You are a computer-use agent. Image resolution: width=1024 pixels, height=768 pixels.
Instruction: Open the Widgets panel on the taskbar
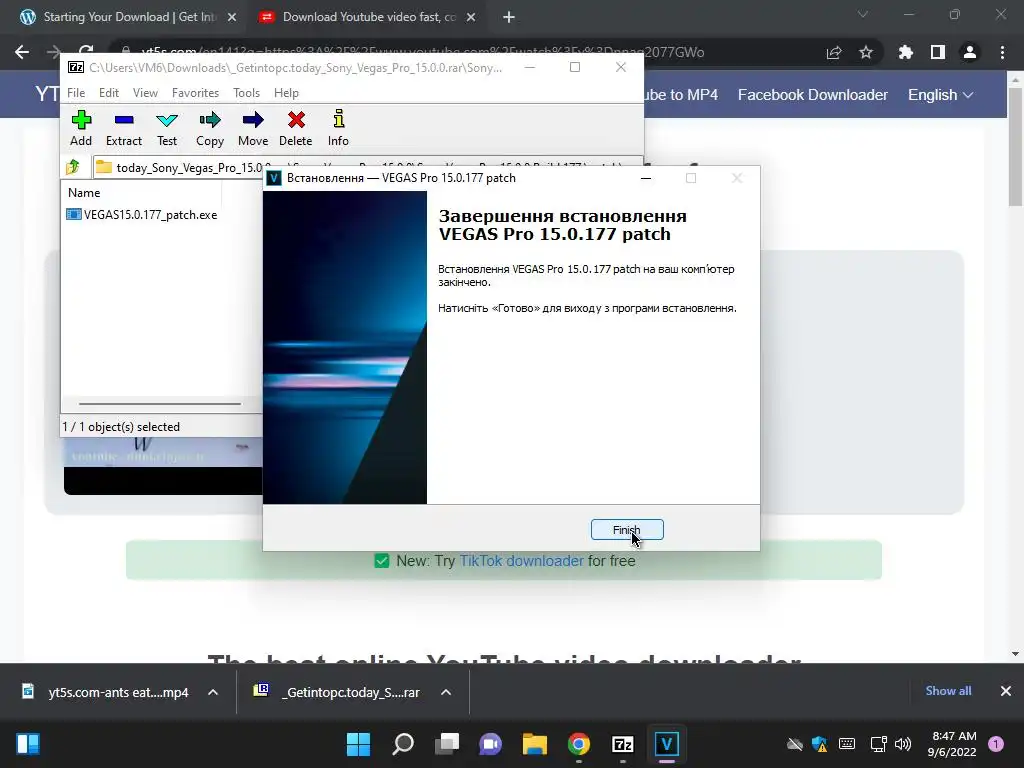pyautogui.click(x=28, y=744)
